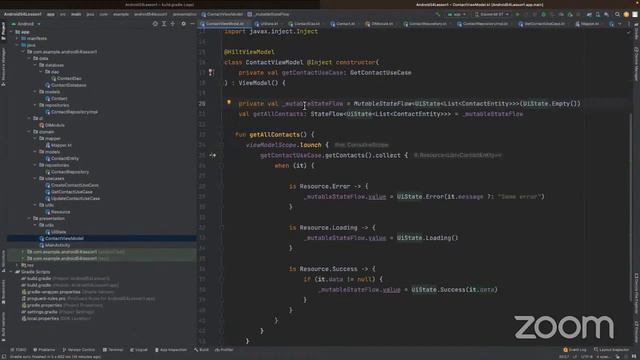Open ContactDatabase file in tree
The width and height of the screenshot is (640, 360).
pos(65,85)
